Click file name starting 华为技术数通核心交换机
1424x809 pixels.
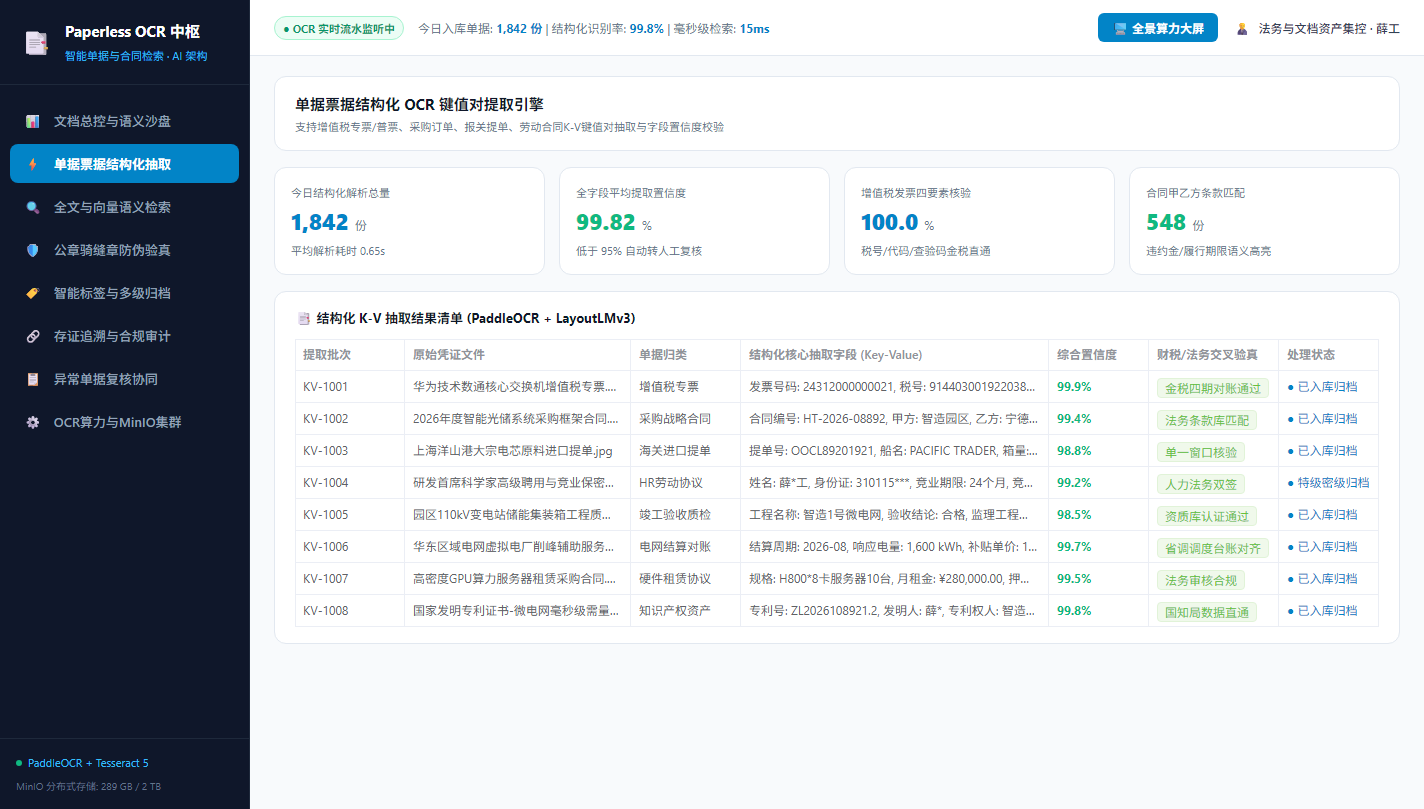pyautogui.click(x=515, y=387)
